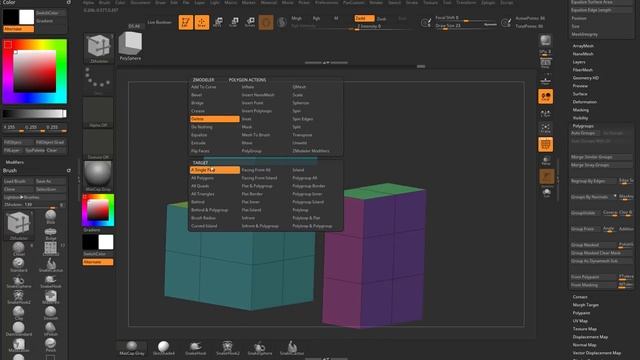Pick the SnakeHook2 brush in bottom shelf
Screen dimensions: 640x360
pyautogui.click(x=227, y=348)
